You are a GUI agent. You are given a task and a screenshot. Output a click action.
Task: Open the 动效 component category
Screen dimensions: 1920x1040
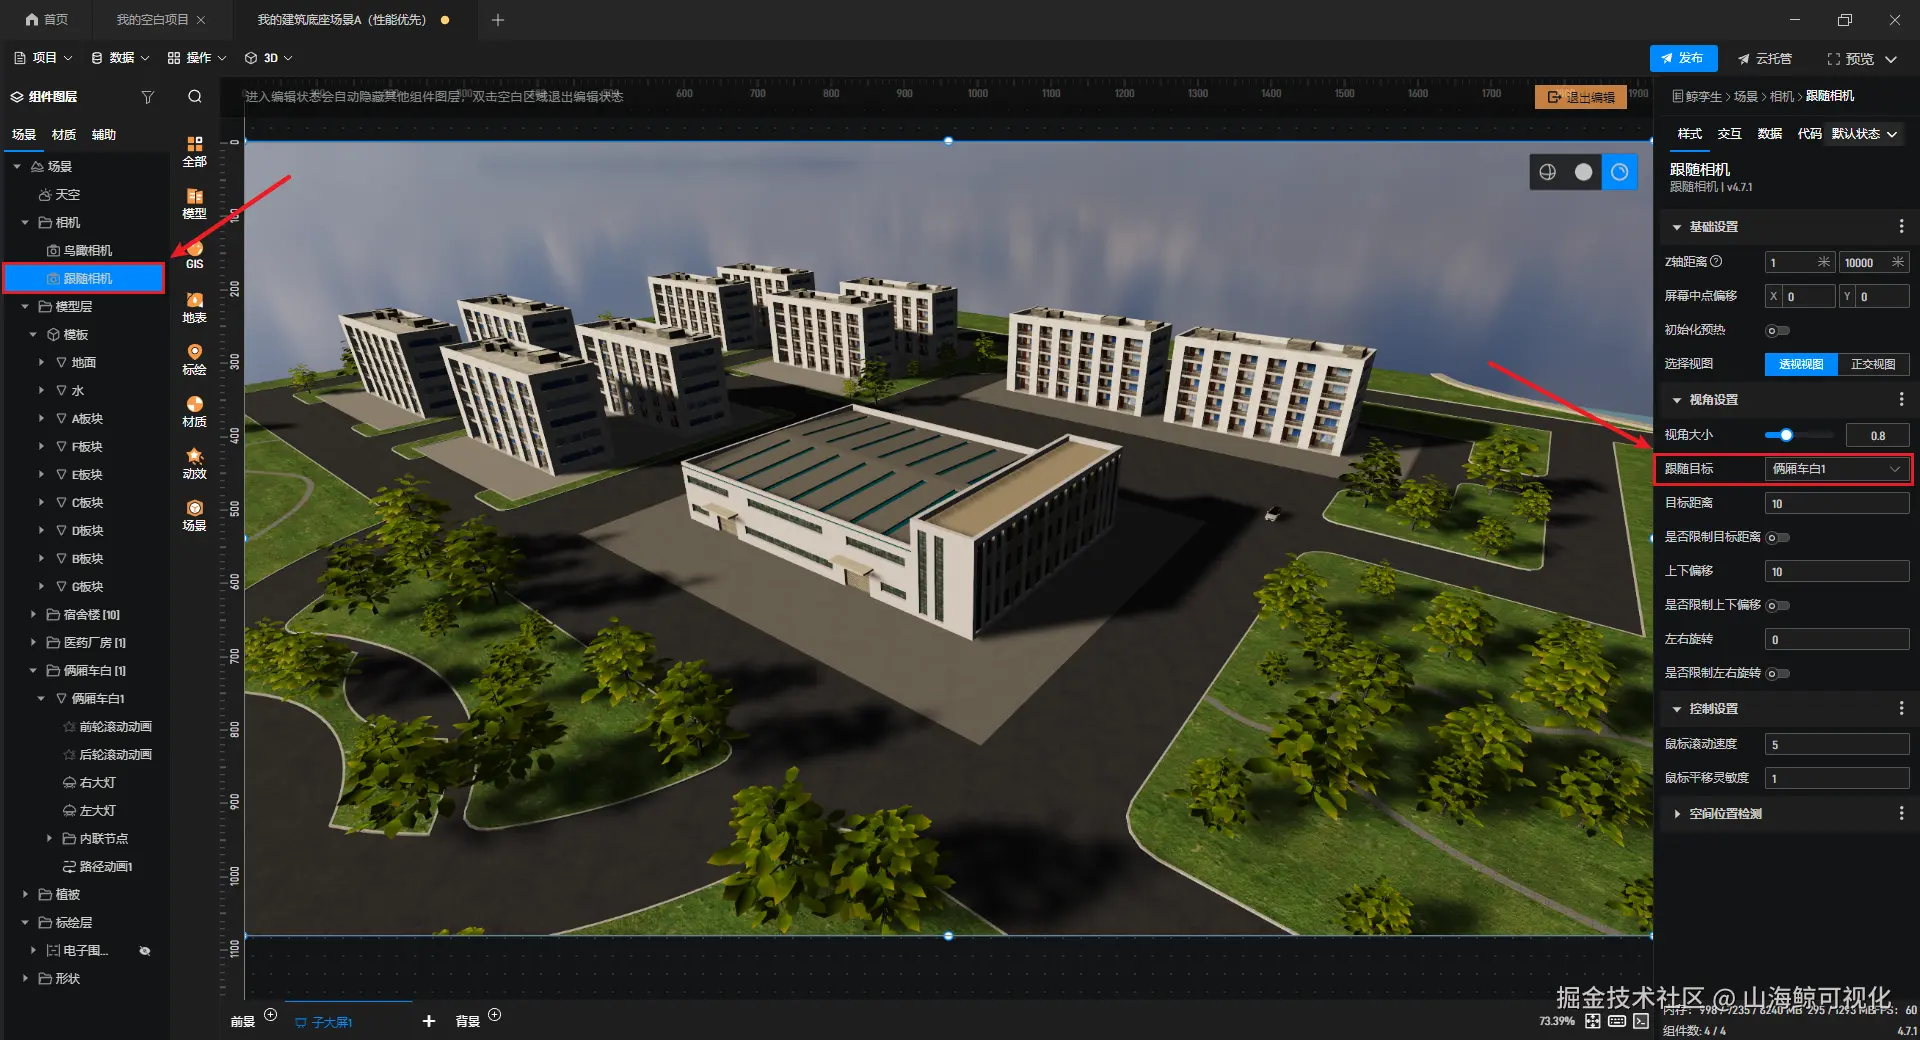pyautogui.click(x=194, y=463)
